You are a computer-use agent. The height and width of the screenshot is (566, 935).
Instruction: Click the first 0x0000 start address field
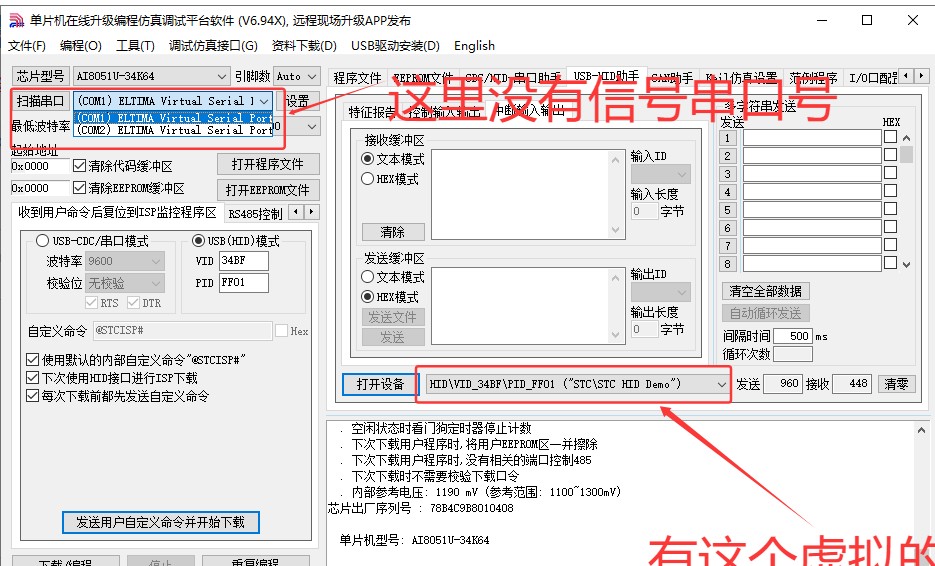click(40, 166)
